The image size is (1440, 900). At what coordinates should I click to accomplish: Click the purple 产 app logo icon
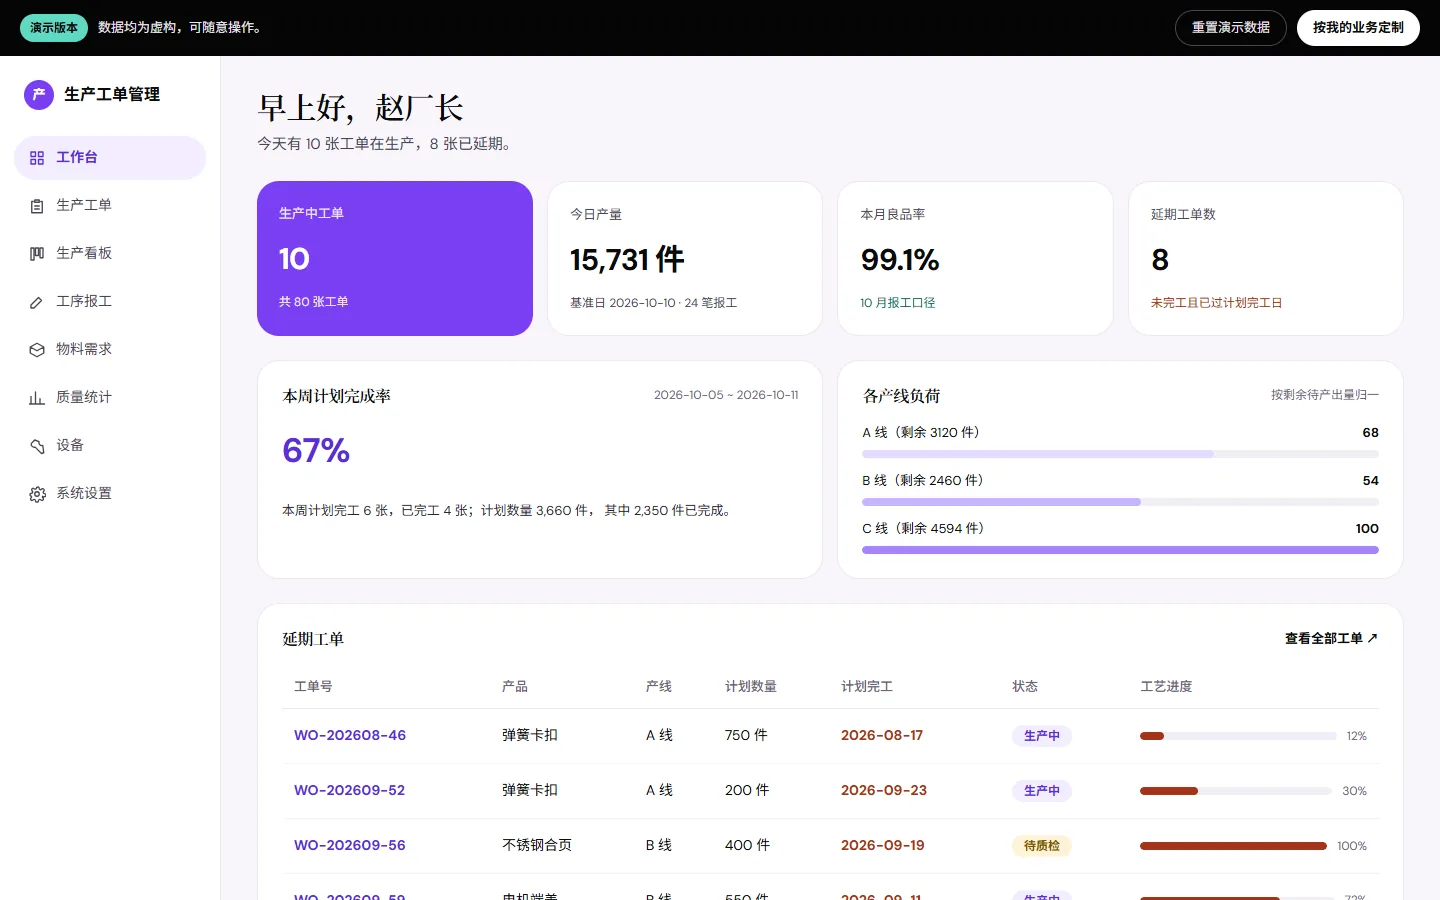[x=39, y=95]
